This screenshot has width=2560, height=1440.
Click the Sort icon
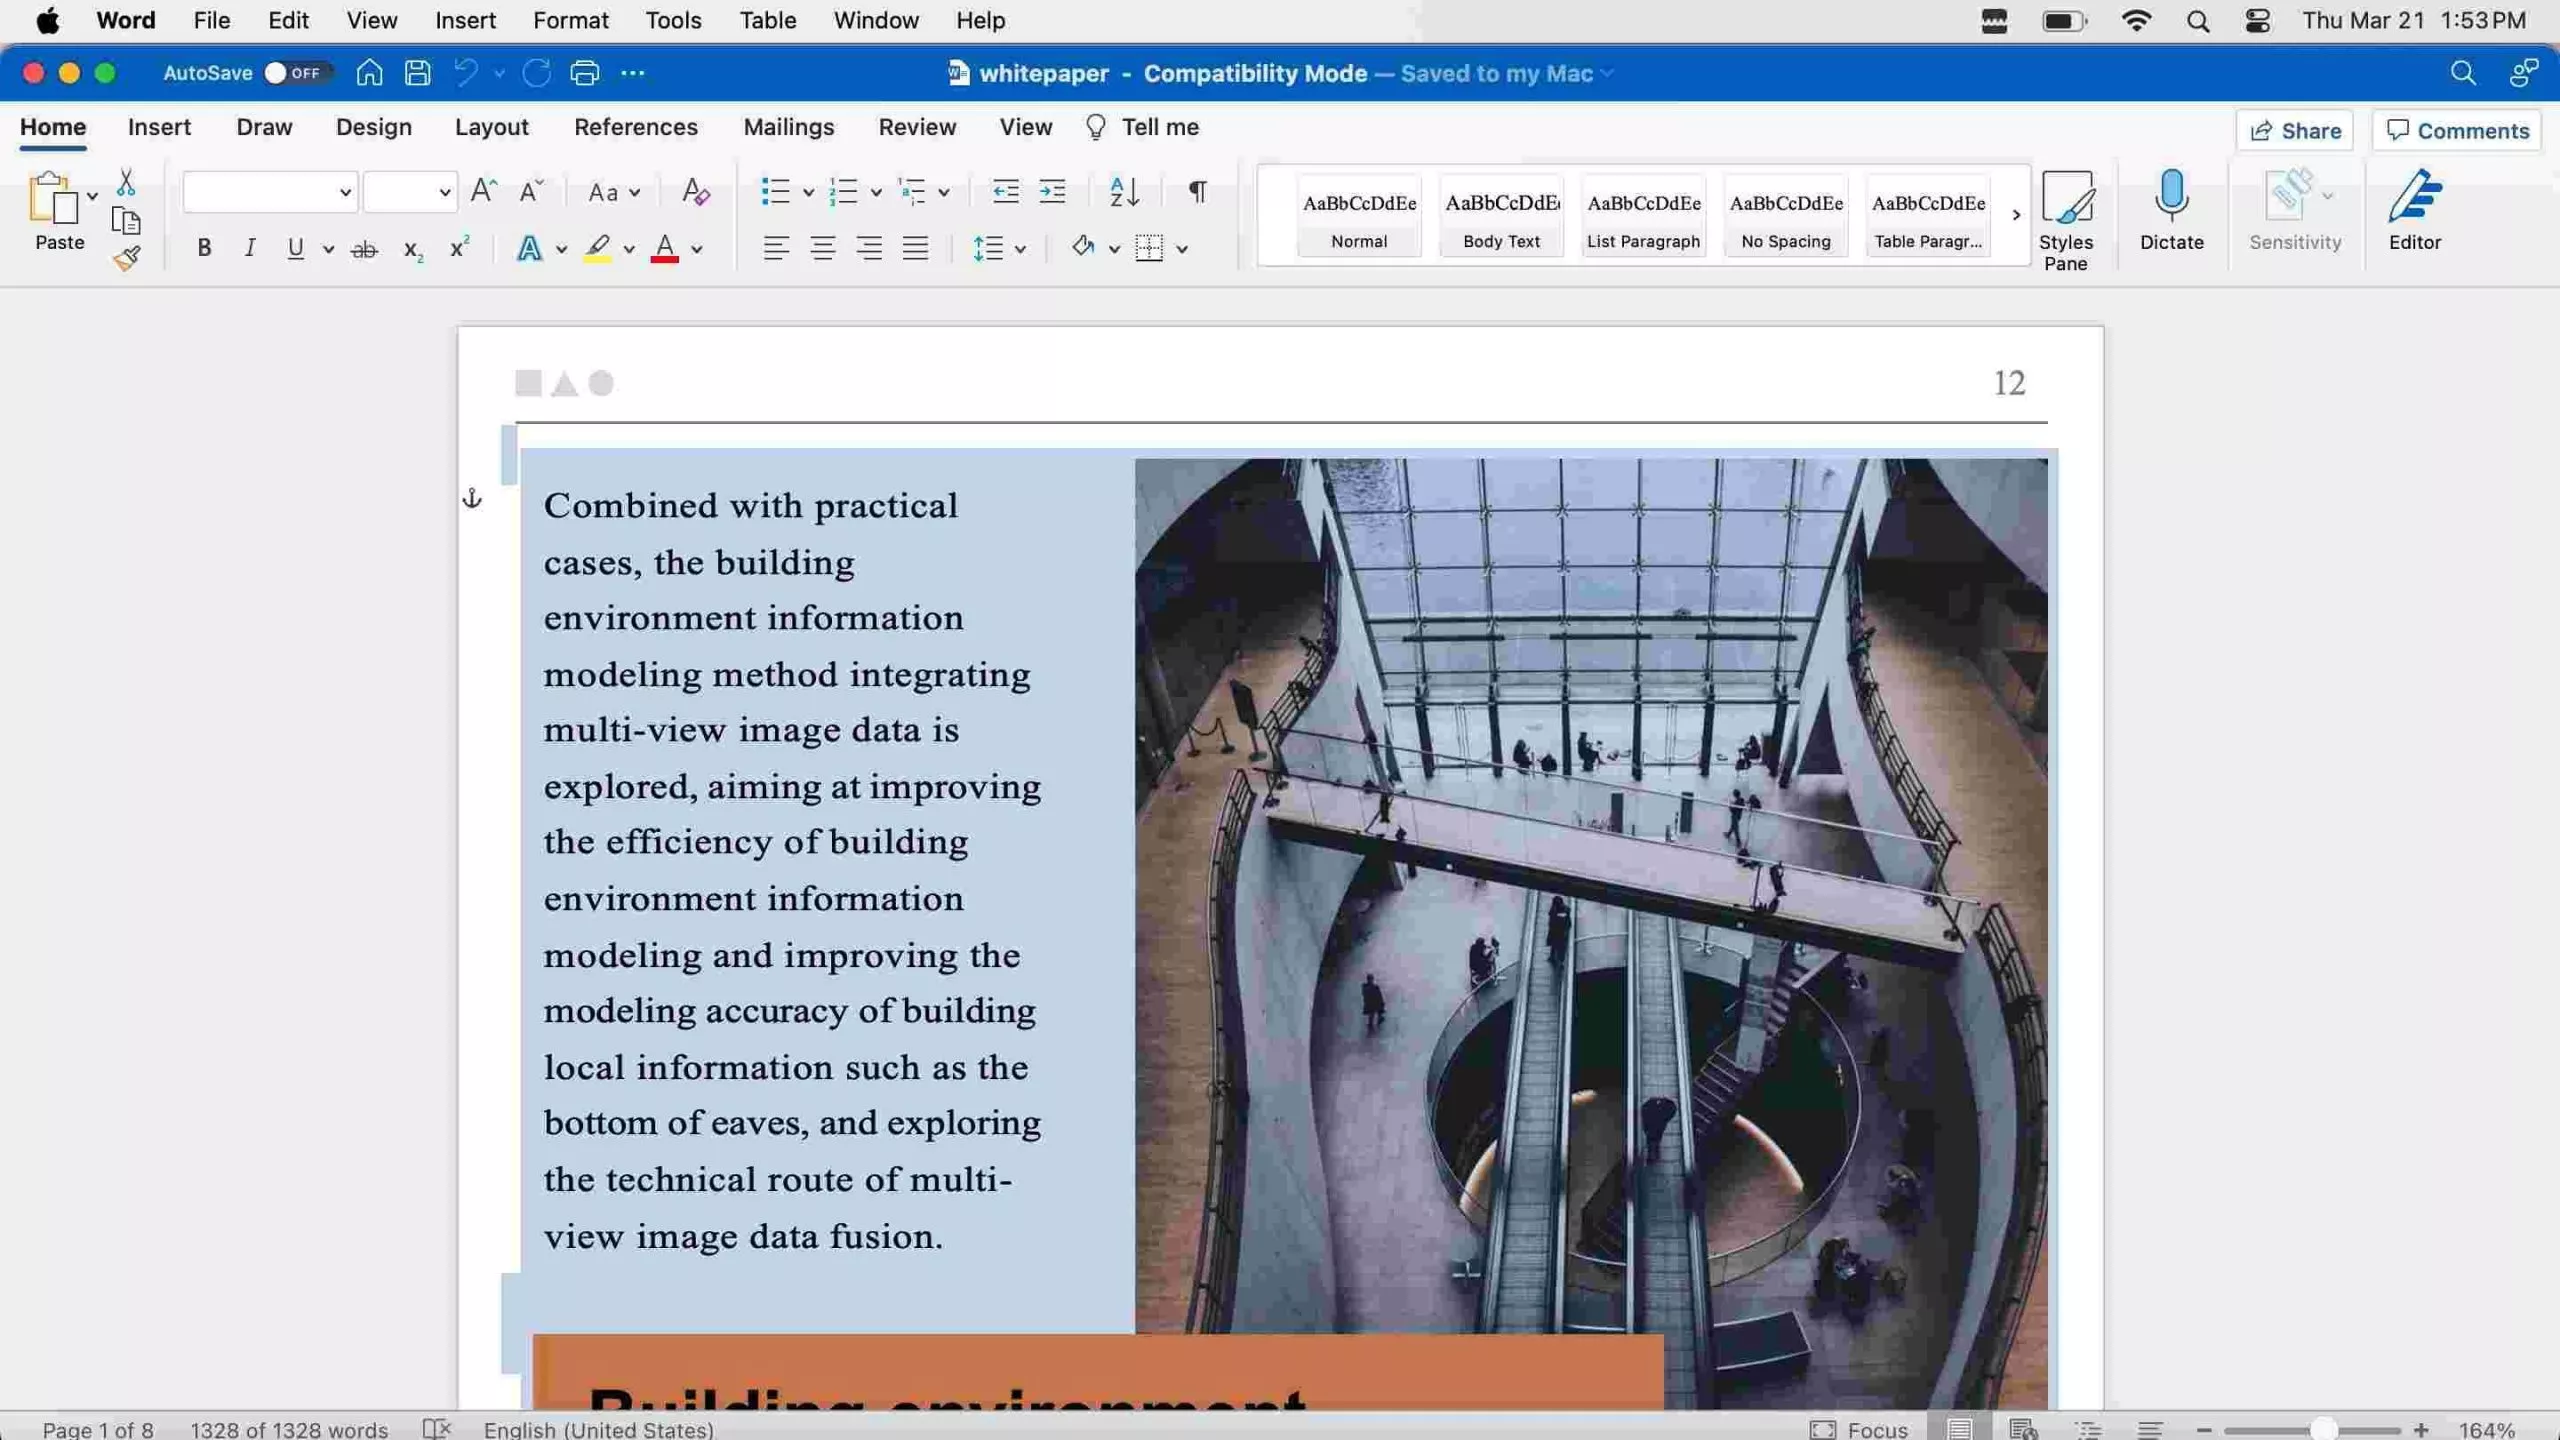(x=1122, y=191)
